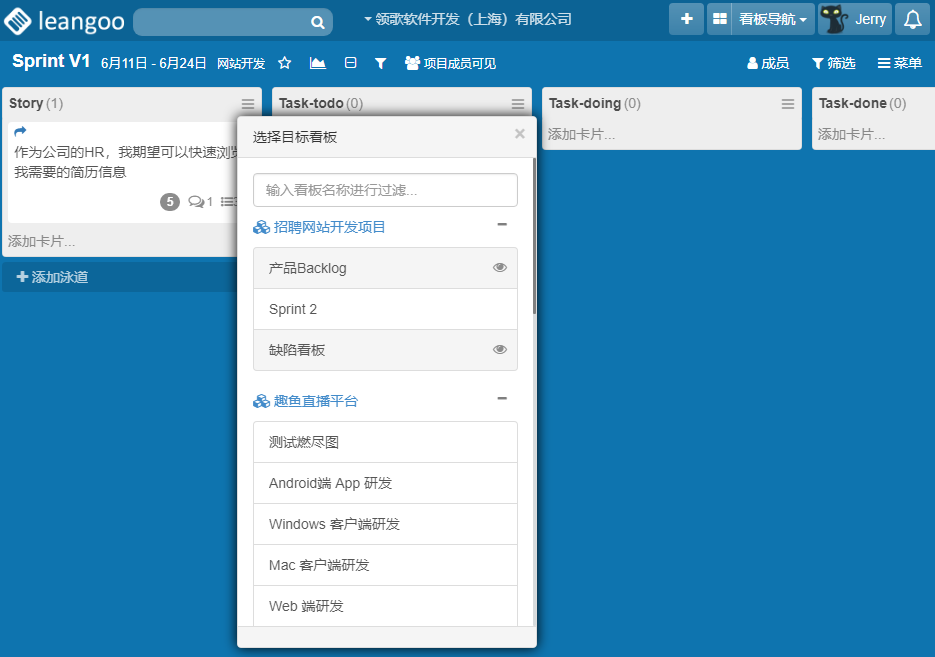Toggle the eye icon on 缺陷看板
Screen dimensions: 935x657
point(500,350)
